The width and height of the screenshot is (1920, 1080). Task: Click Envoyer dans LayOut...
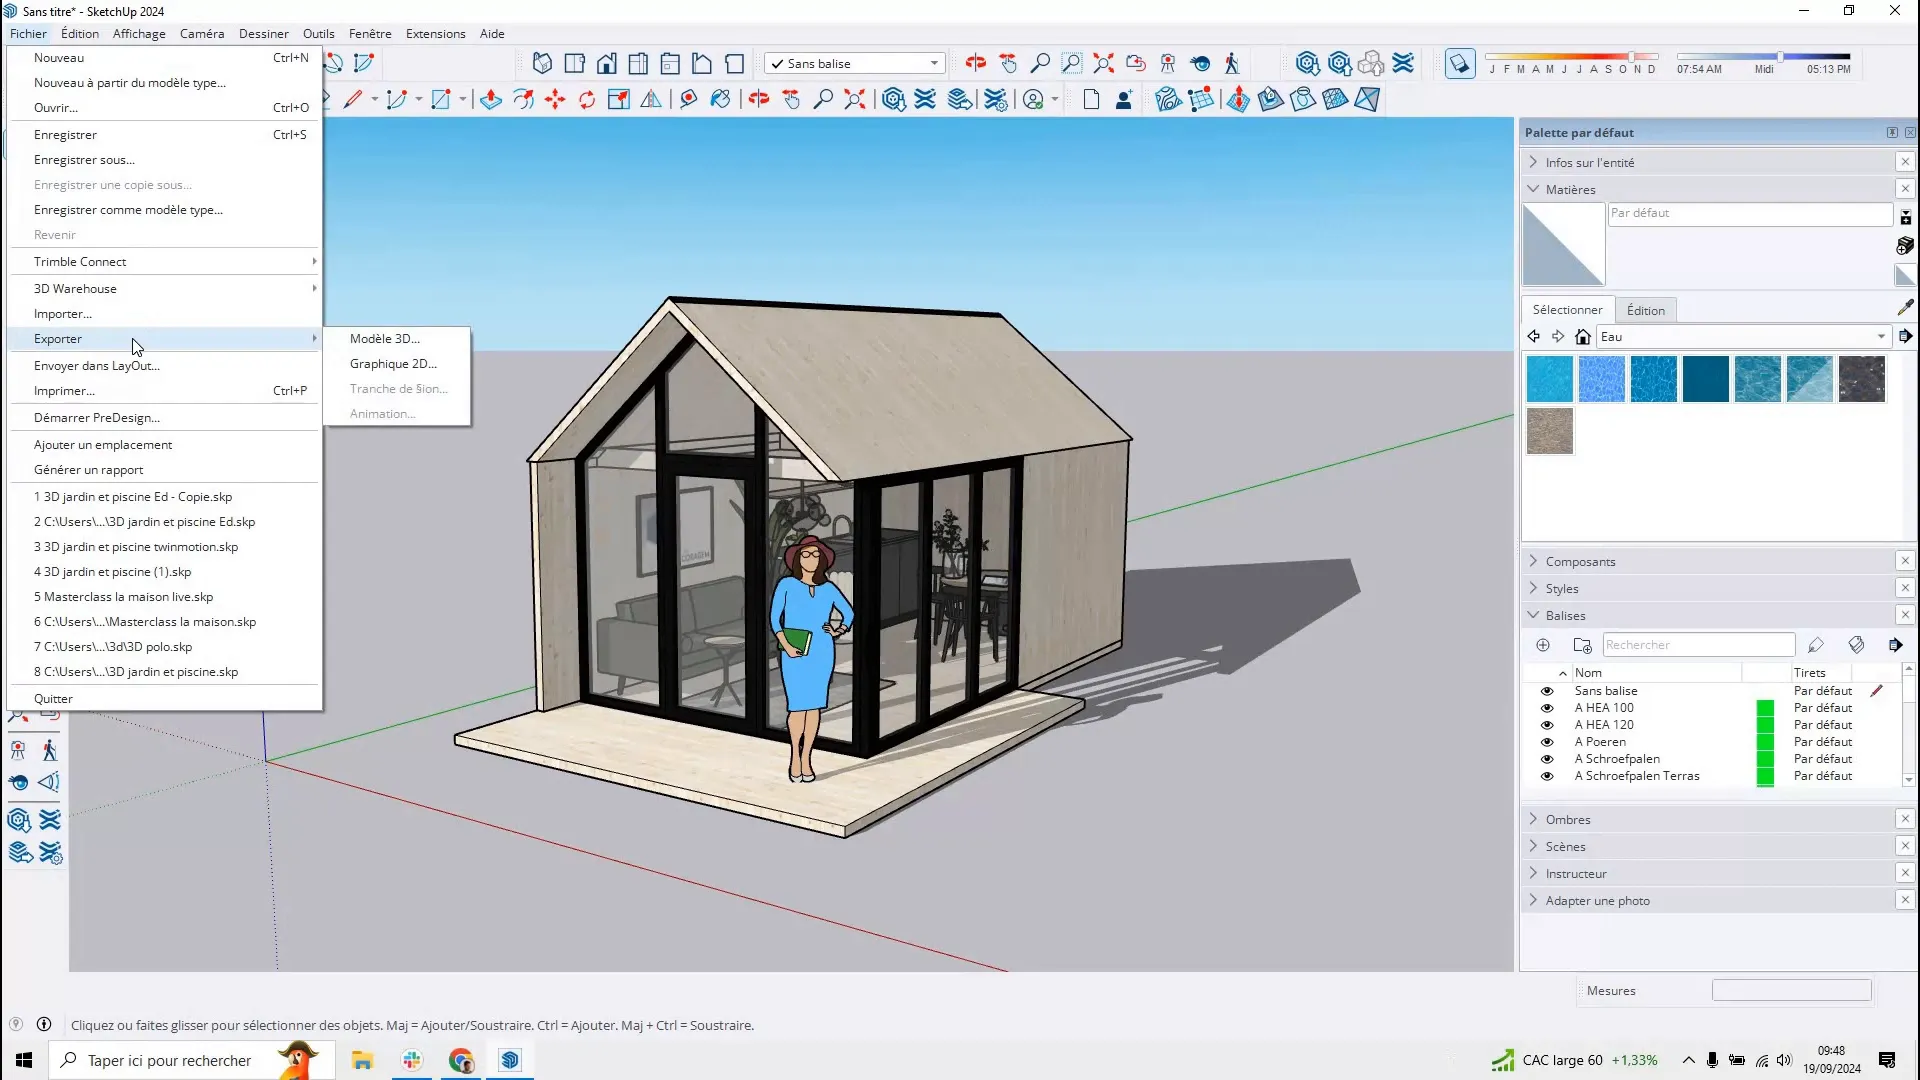click(165, 366)
